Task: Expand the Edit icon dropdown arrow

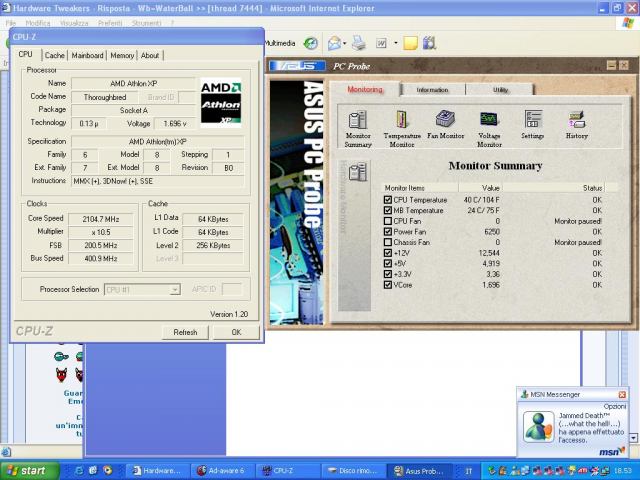Action: [396, 42]
